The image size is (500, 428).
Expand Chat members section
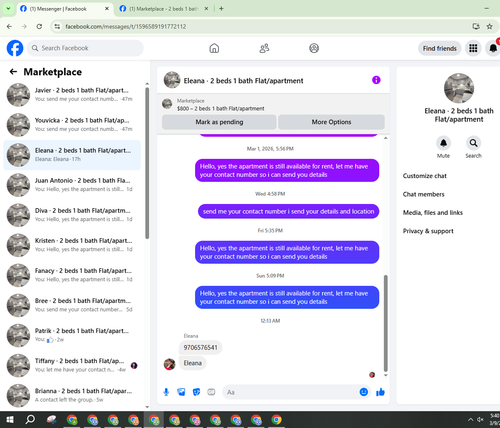pyautogui.click(x=423, y=194)
